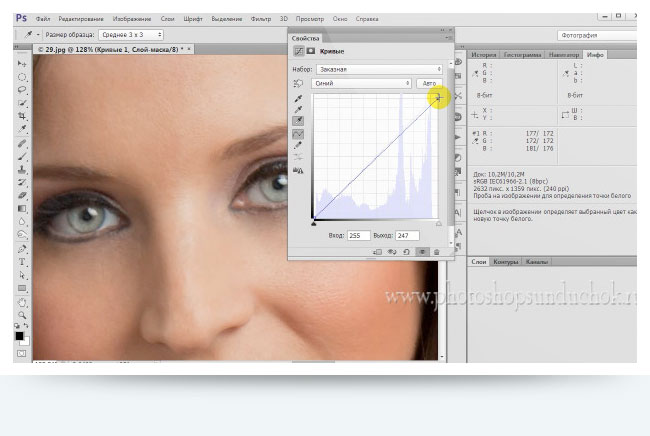Select the Clone Stamp tool
The width and height of the screenshot is (650, 436).
[x=22, y=169]
